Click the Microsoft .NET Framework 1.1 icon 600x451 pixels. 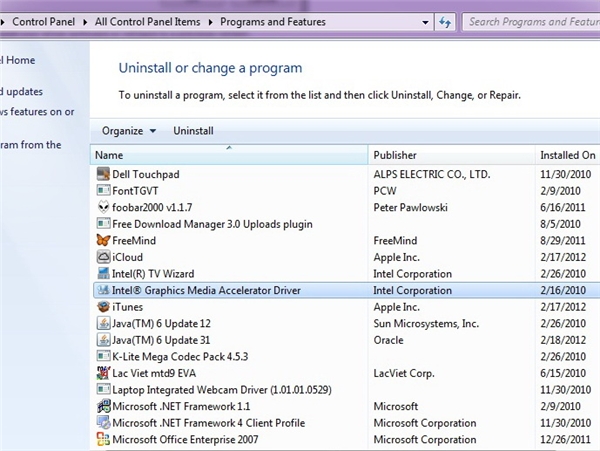[103, 406]
